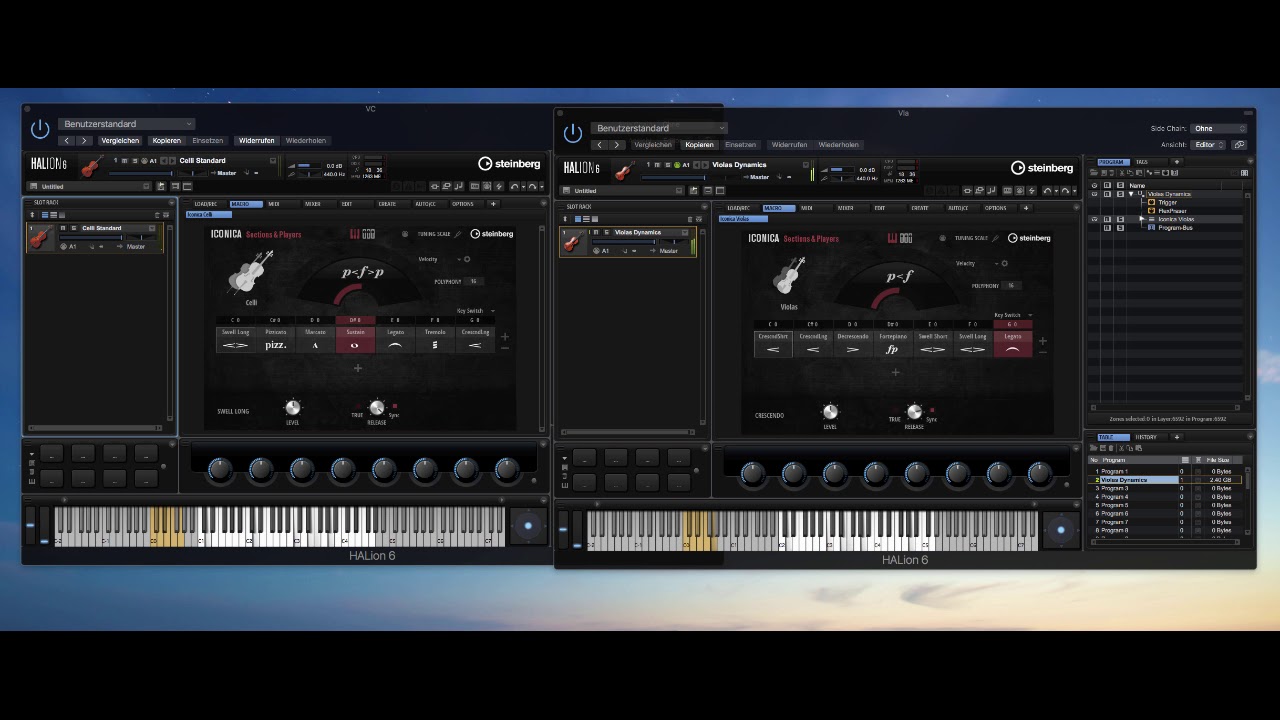Adjust RELEASE knob in Violas panel
The image size is (1280, 720).
[914, 412]
